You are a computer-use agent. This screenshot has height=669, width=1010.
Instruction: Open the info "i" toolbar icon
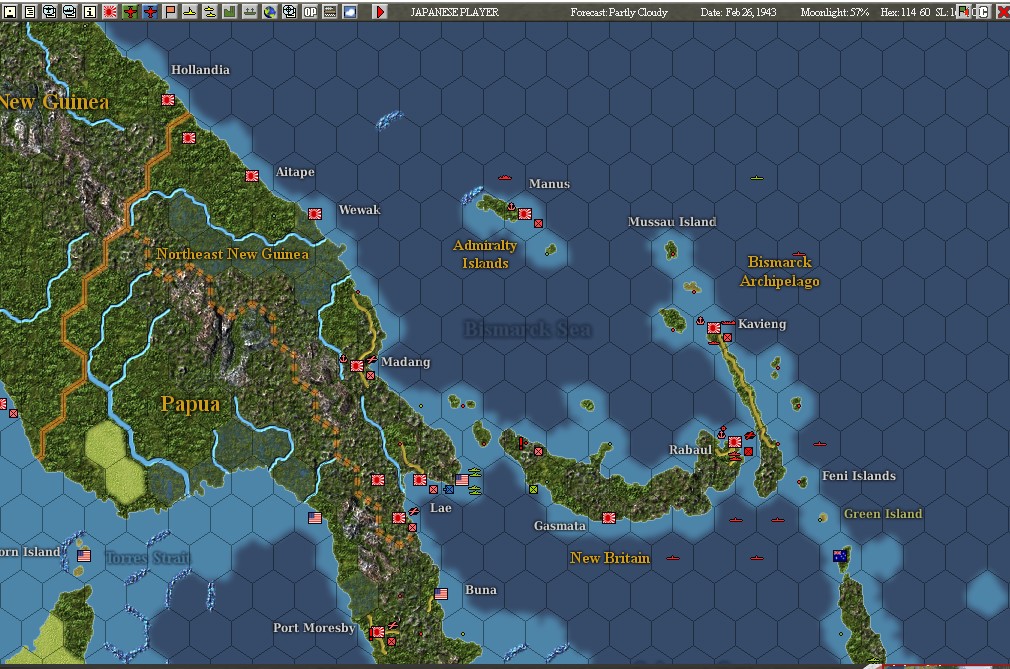click(x=89, y=12)
